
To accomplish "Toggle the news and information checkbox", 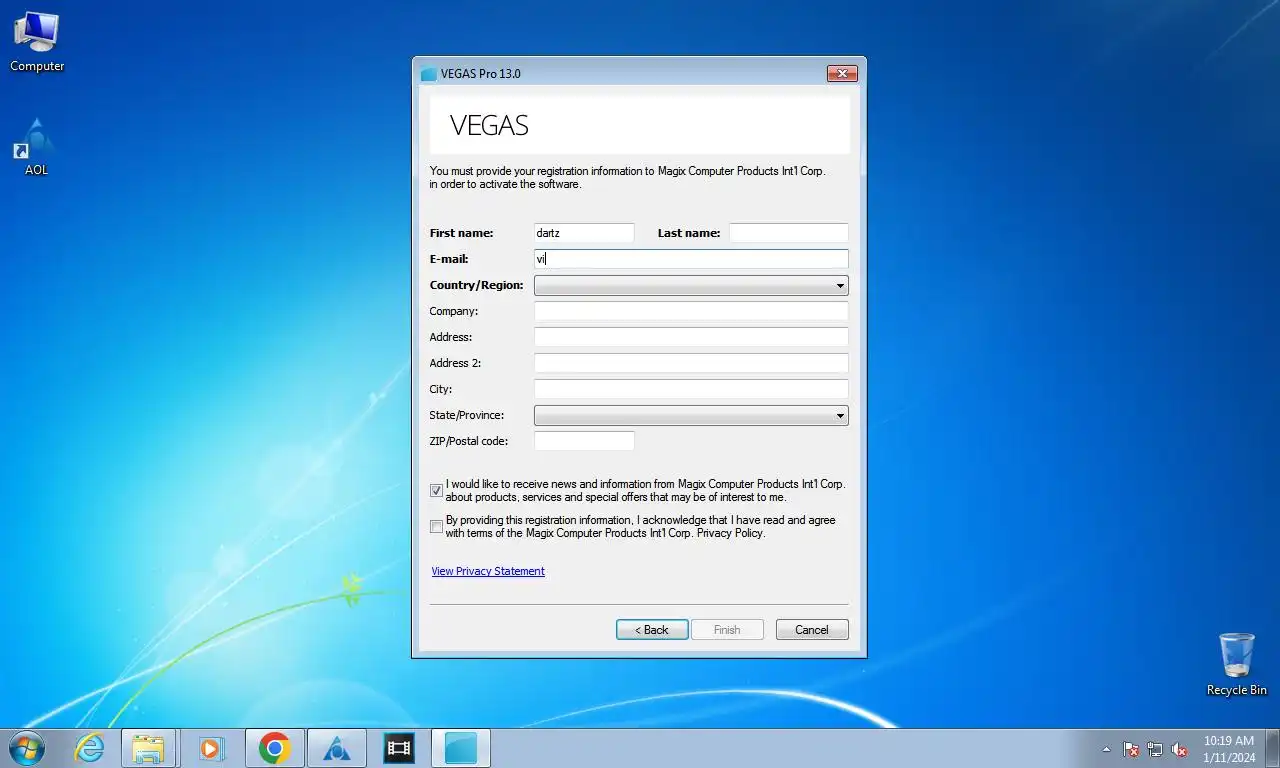I will click(x=436, y=491).
